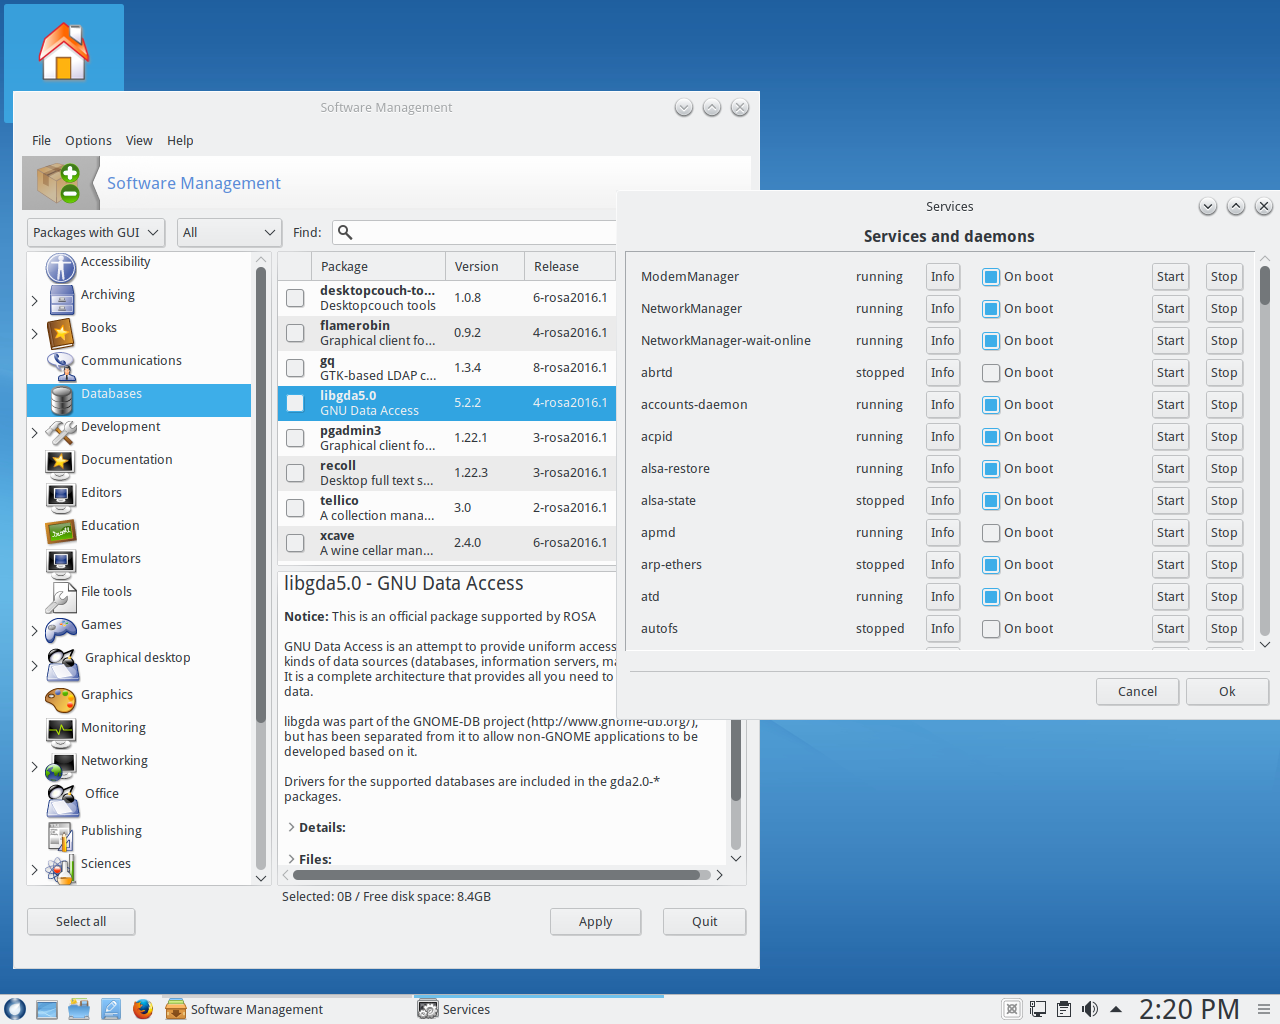The image size is (1280, 1024).
Task: Click the Apply button
Action: point(595,922)
